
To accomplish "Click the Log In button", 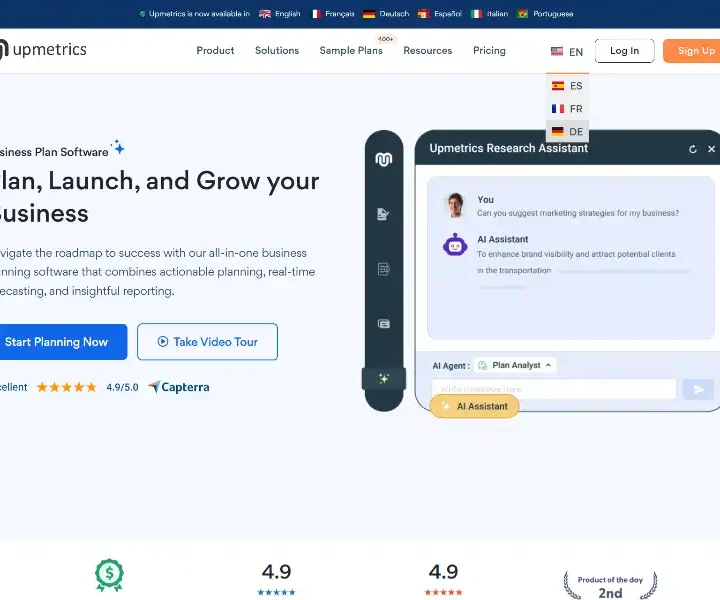I will (x=624, y=50).
